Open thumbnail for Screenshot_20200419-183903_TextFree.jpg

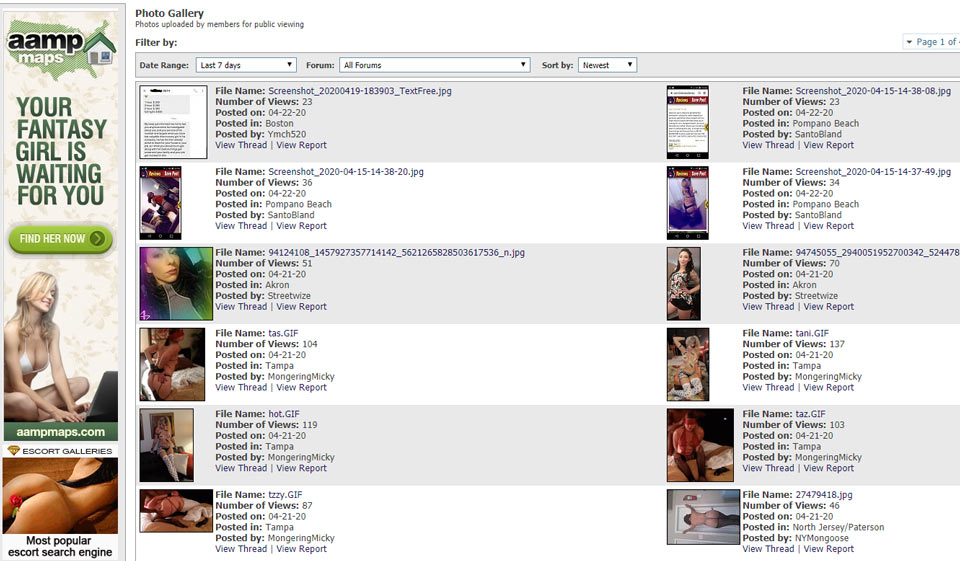(173, 121)
